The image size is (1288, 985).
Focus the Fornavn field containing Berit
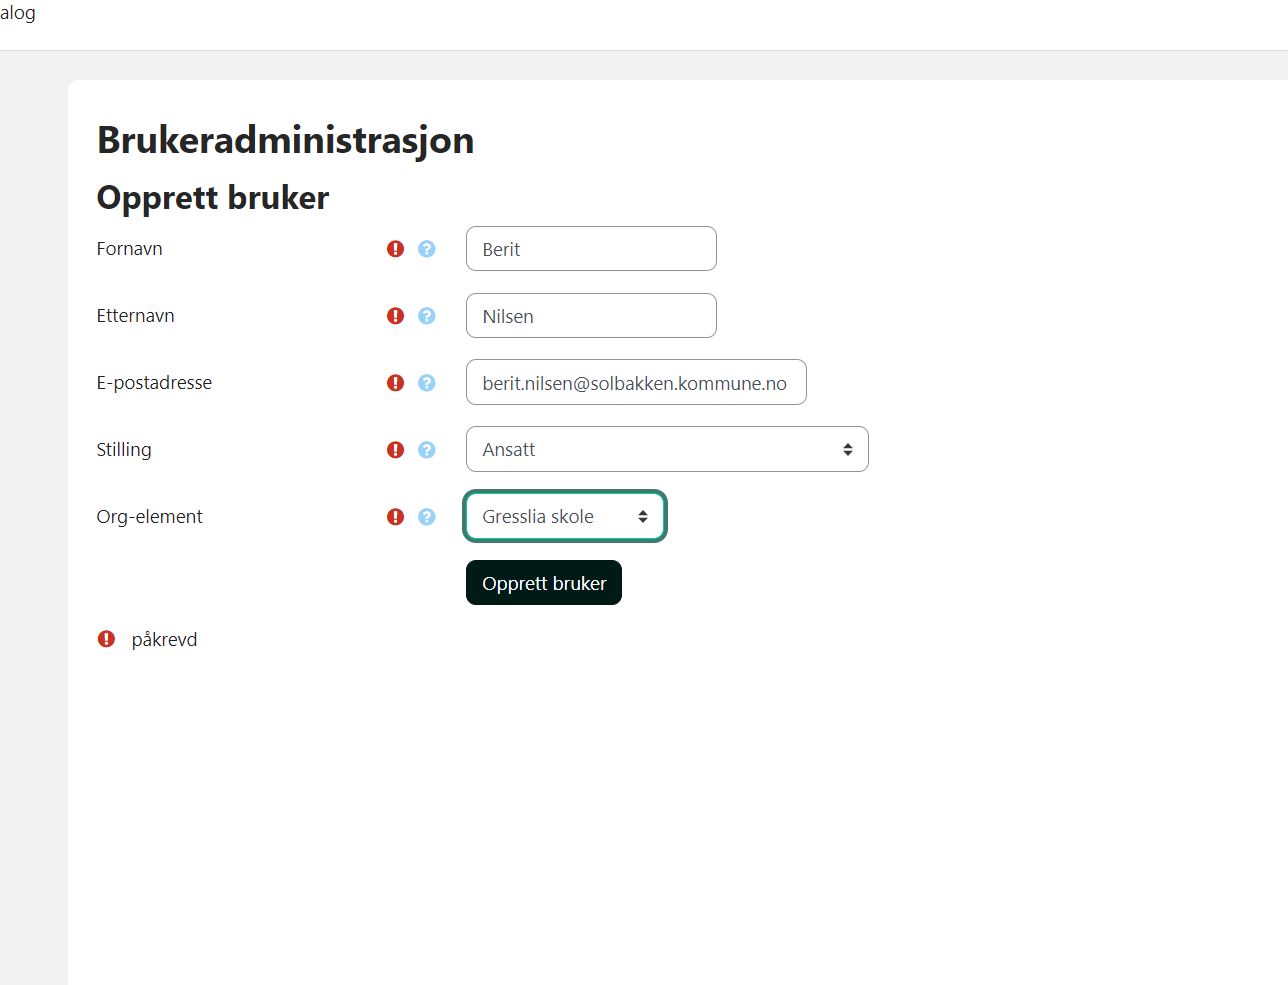click(x=591, y=249)
